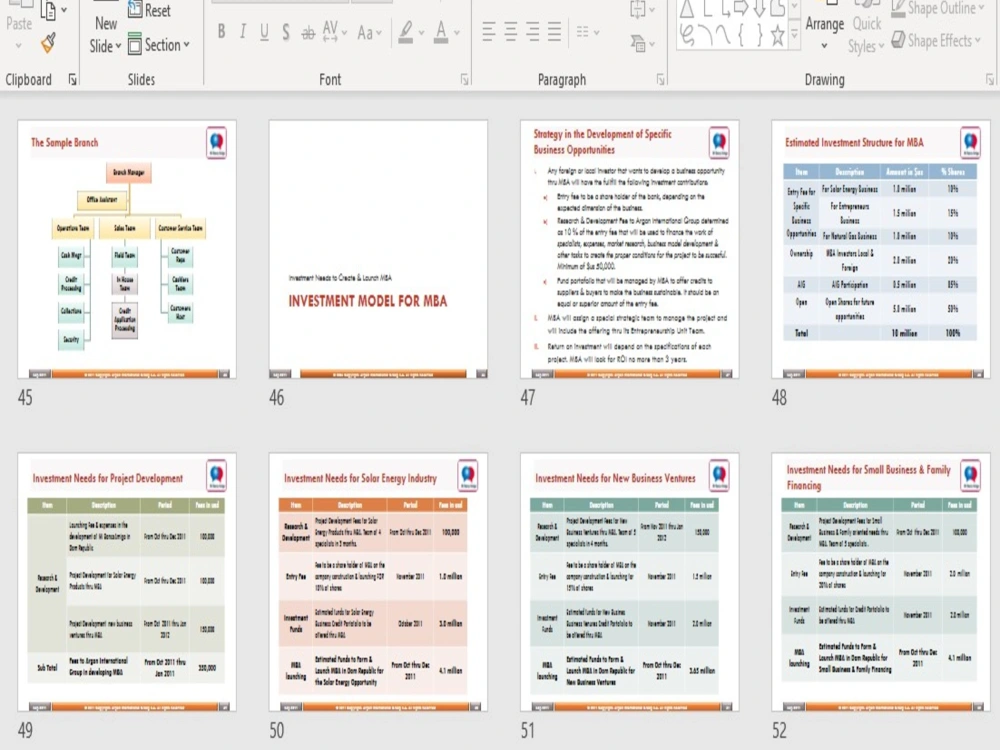
Task: Open the Paste options dropdown arrow
Action: [x=18, y=46]
